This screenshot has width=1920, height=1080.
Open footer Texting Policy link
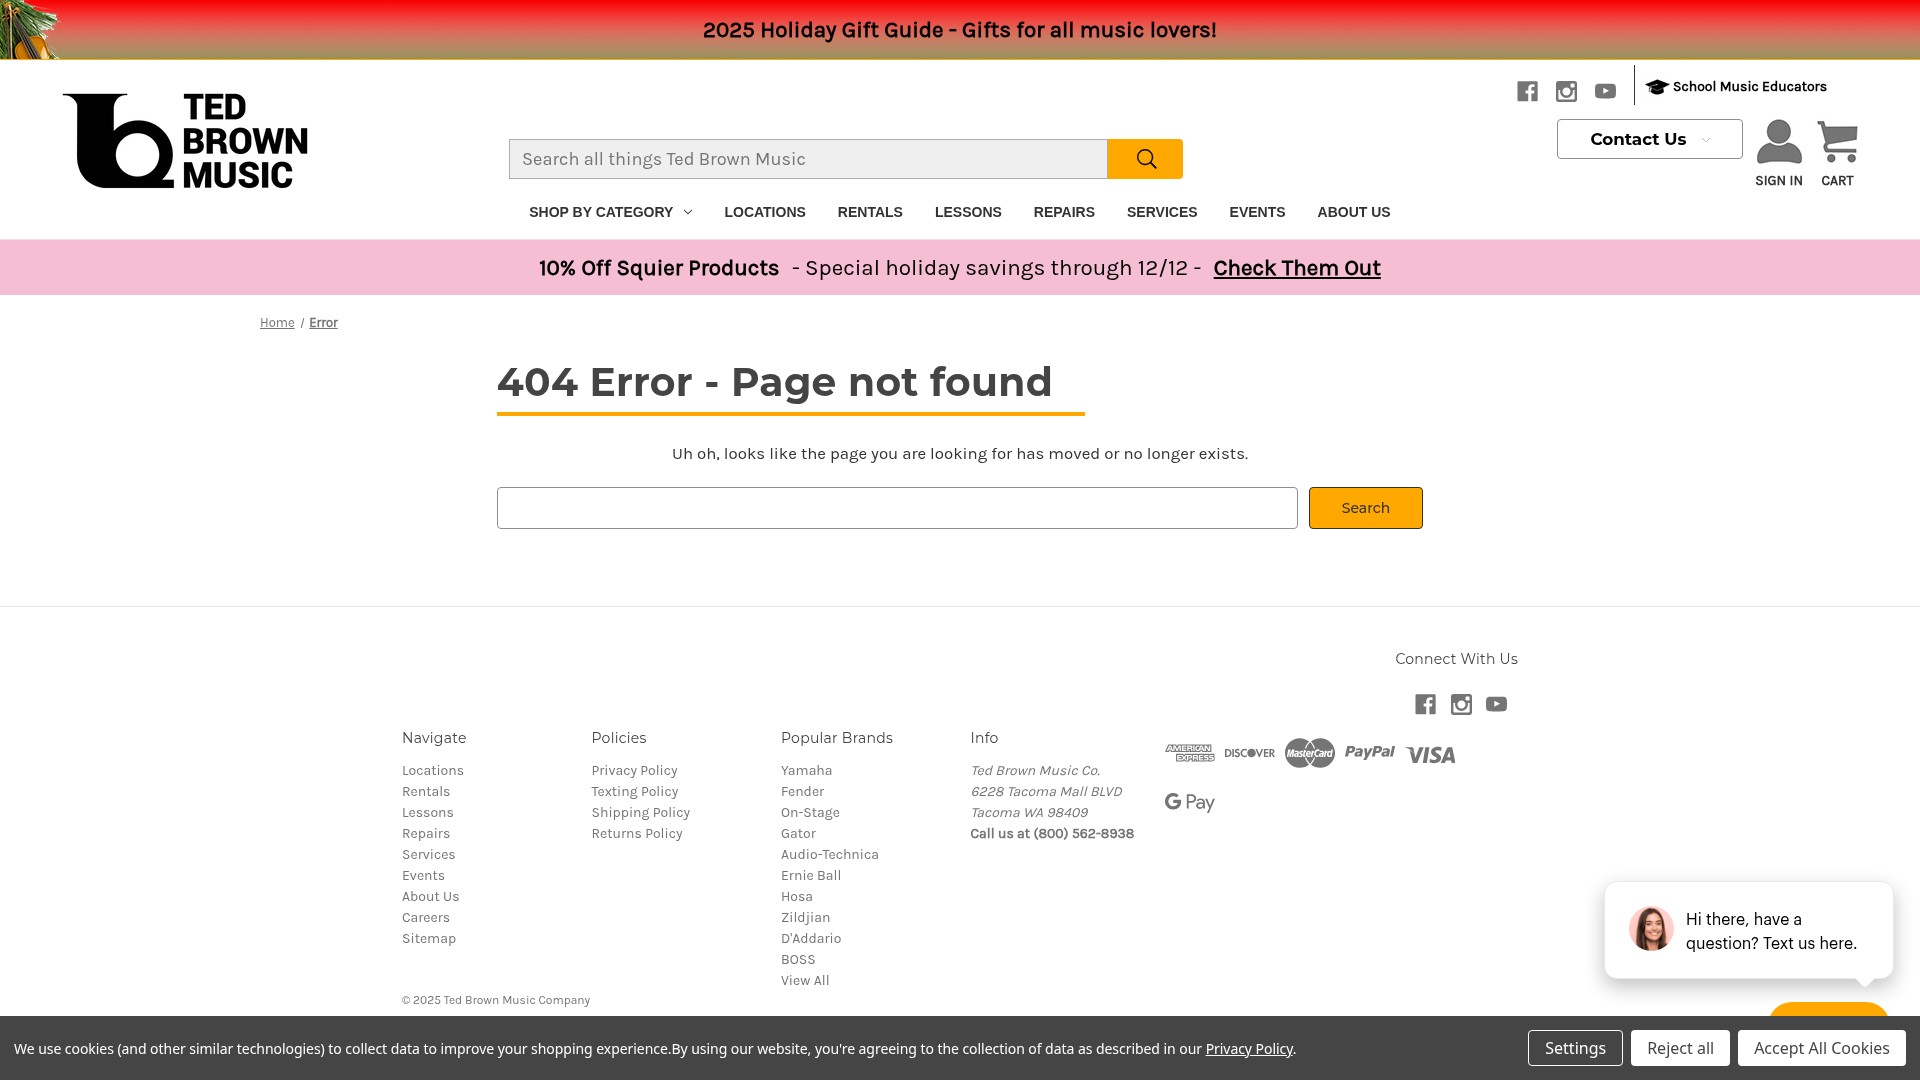[x=634, y=792]
